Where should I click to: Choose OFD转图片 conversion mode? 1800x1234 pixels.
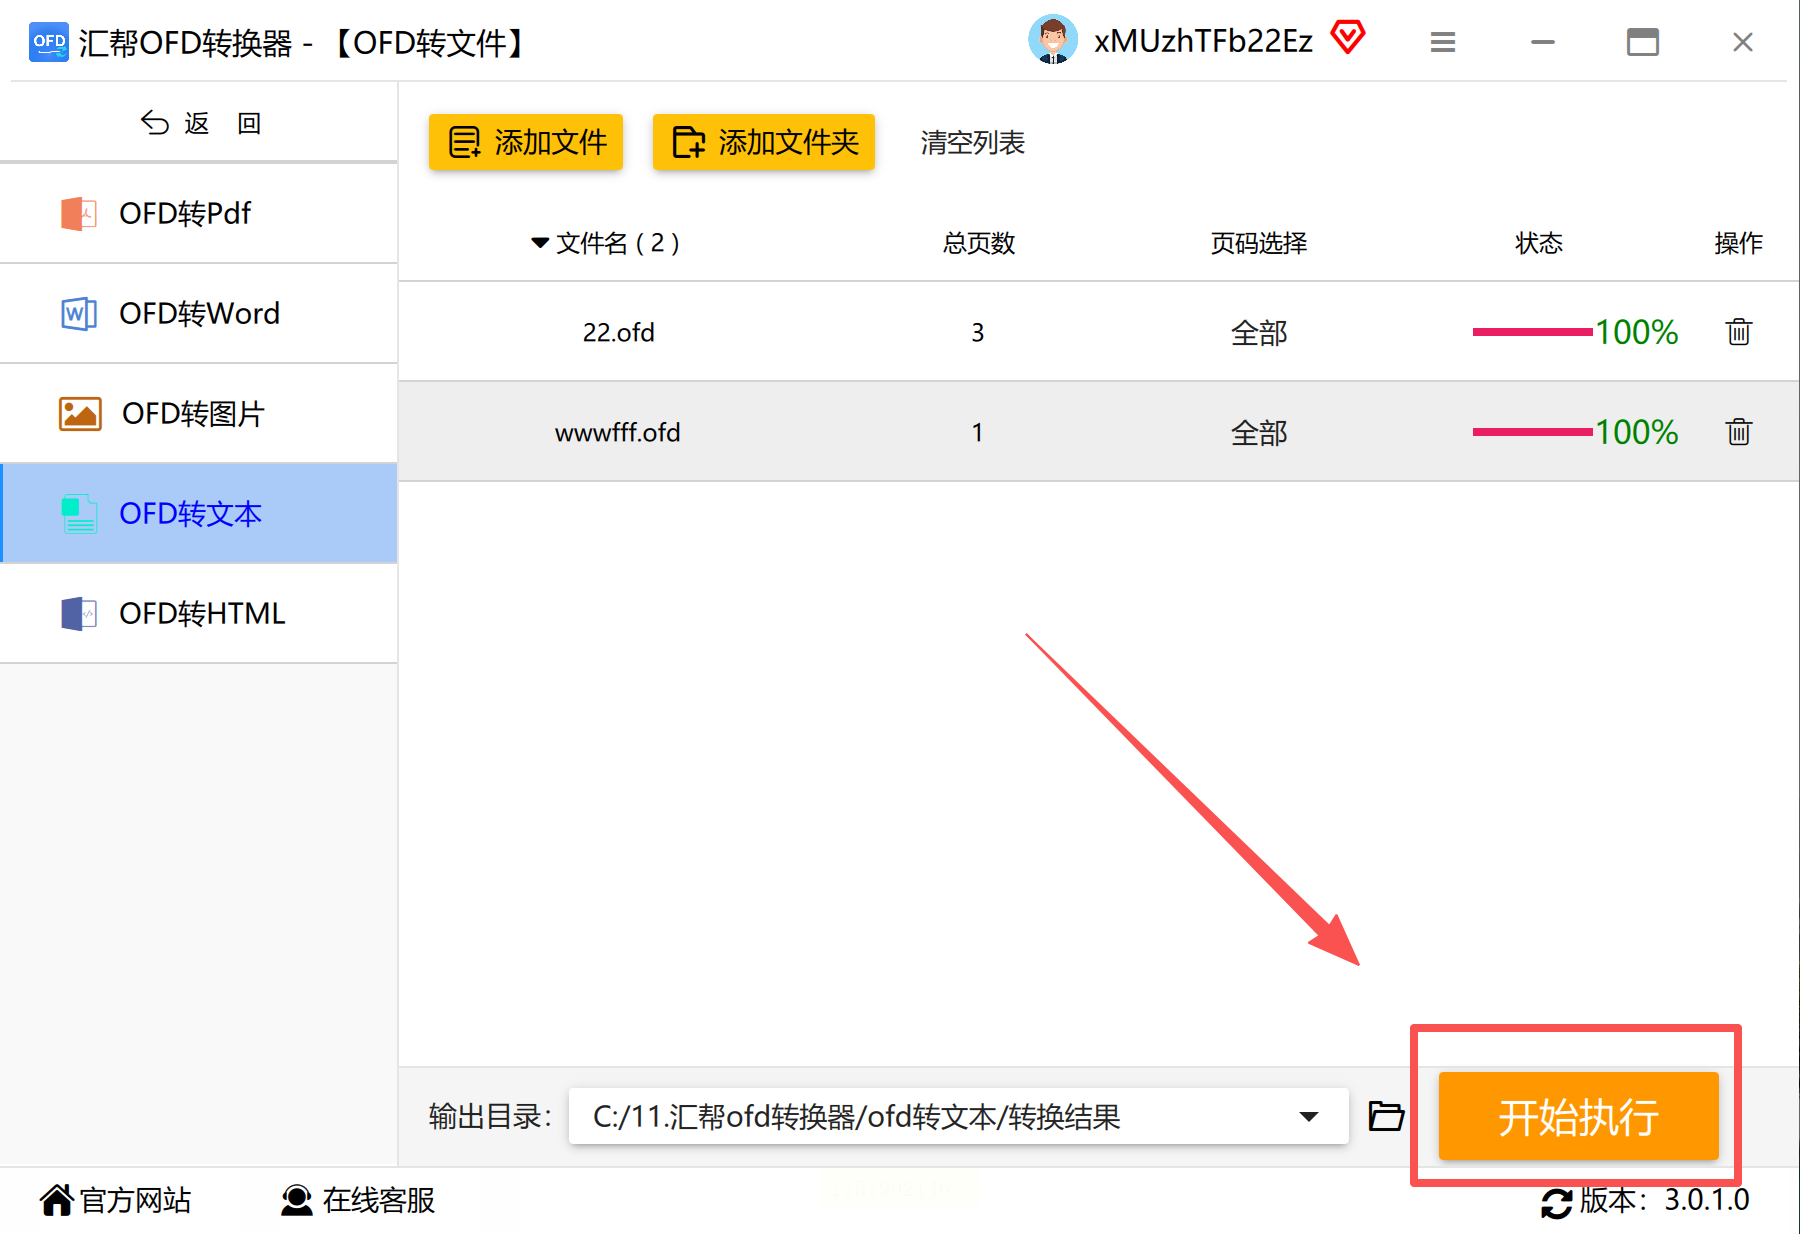coord(199,413)
